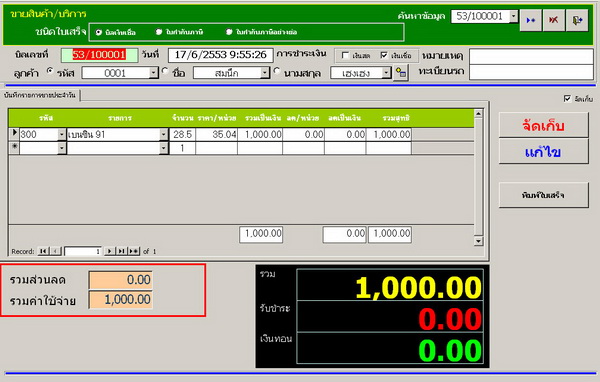Select the ชื่อ customer name radio button
Image resolution: width=600 pixels, height=382 pixels.
(x=165, y=71)
